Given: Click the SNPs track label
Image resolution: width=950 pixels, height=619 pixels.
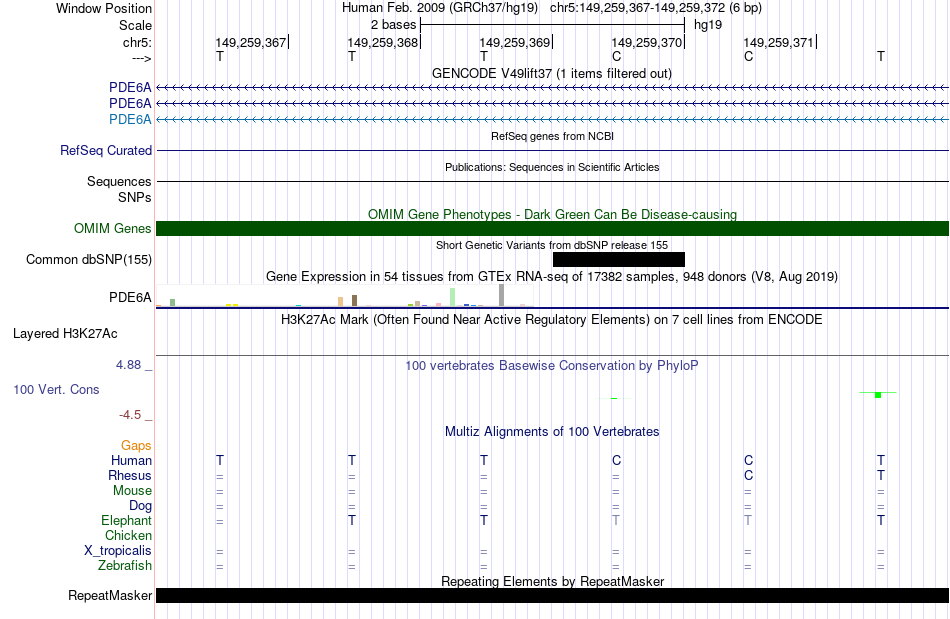Looking at the screenshot, I should [135, 197].
